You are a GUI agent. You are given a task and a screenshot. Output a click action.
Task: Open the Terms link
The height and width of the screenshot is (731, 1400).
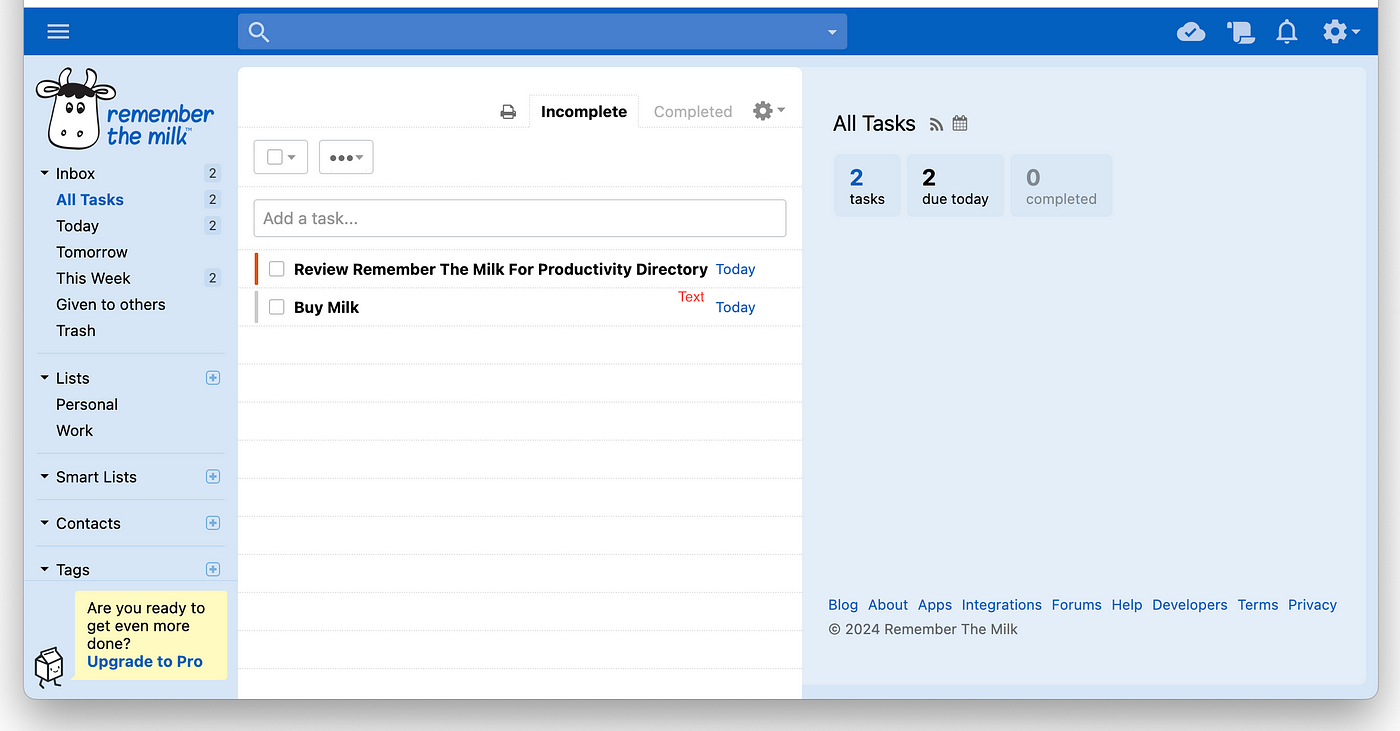tap(1258, 605)
